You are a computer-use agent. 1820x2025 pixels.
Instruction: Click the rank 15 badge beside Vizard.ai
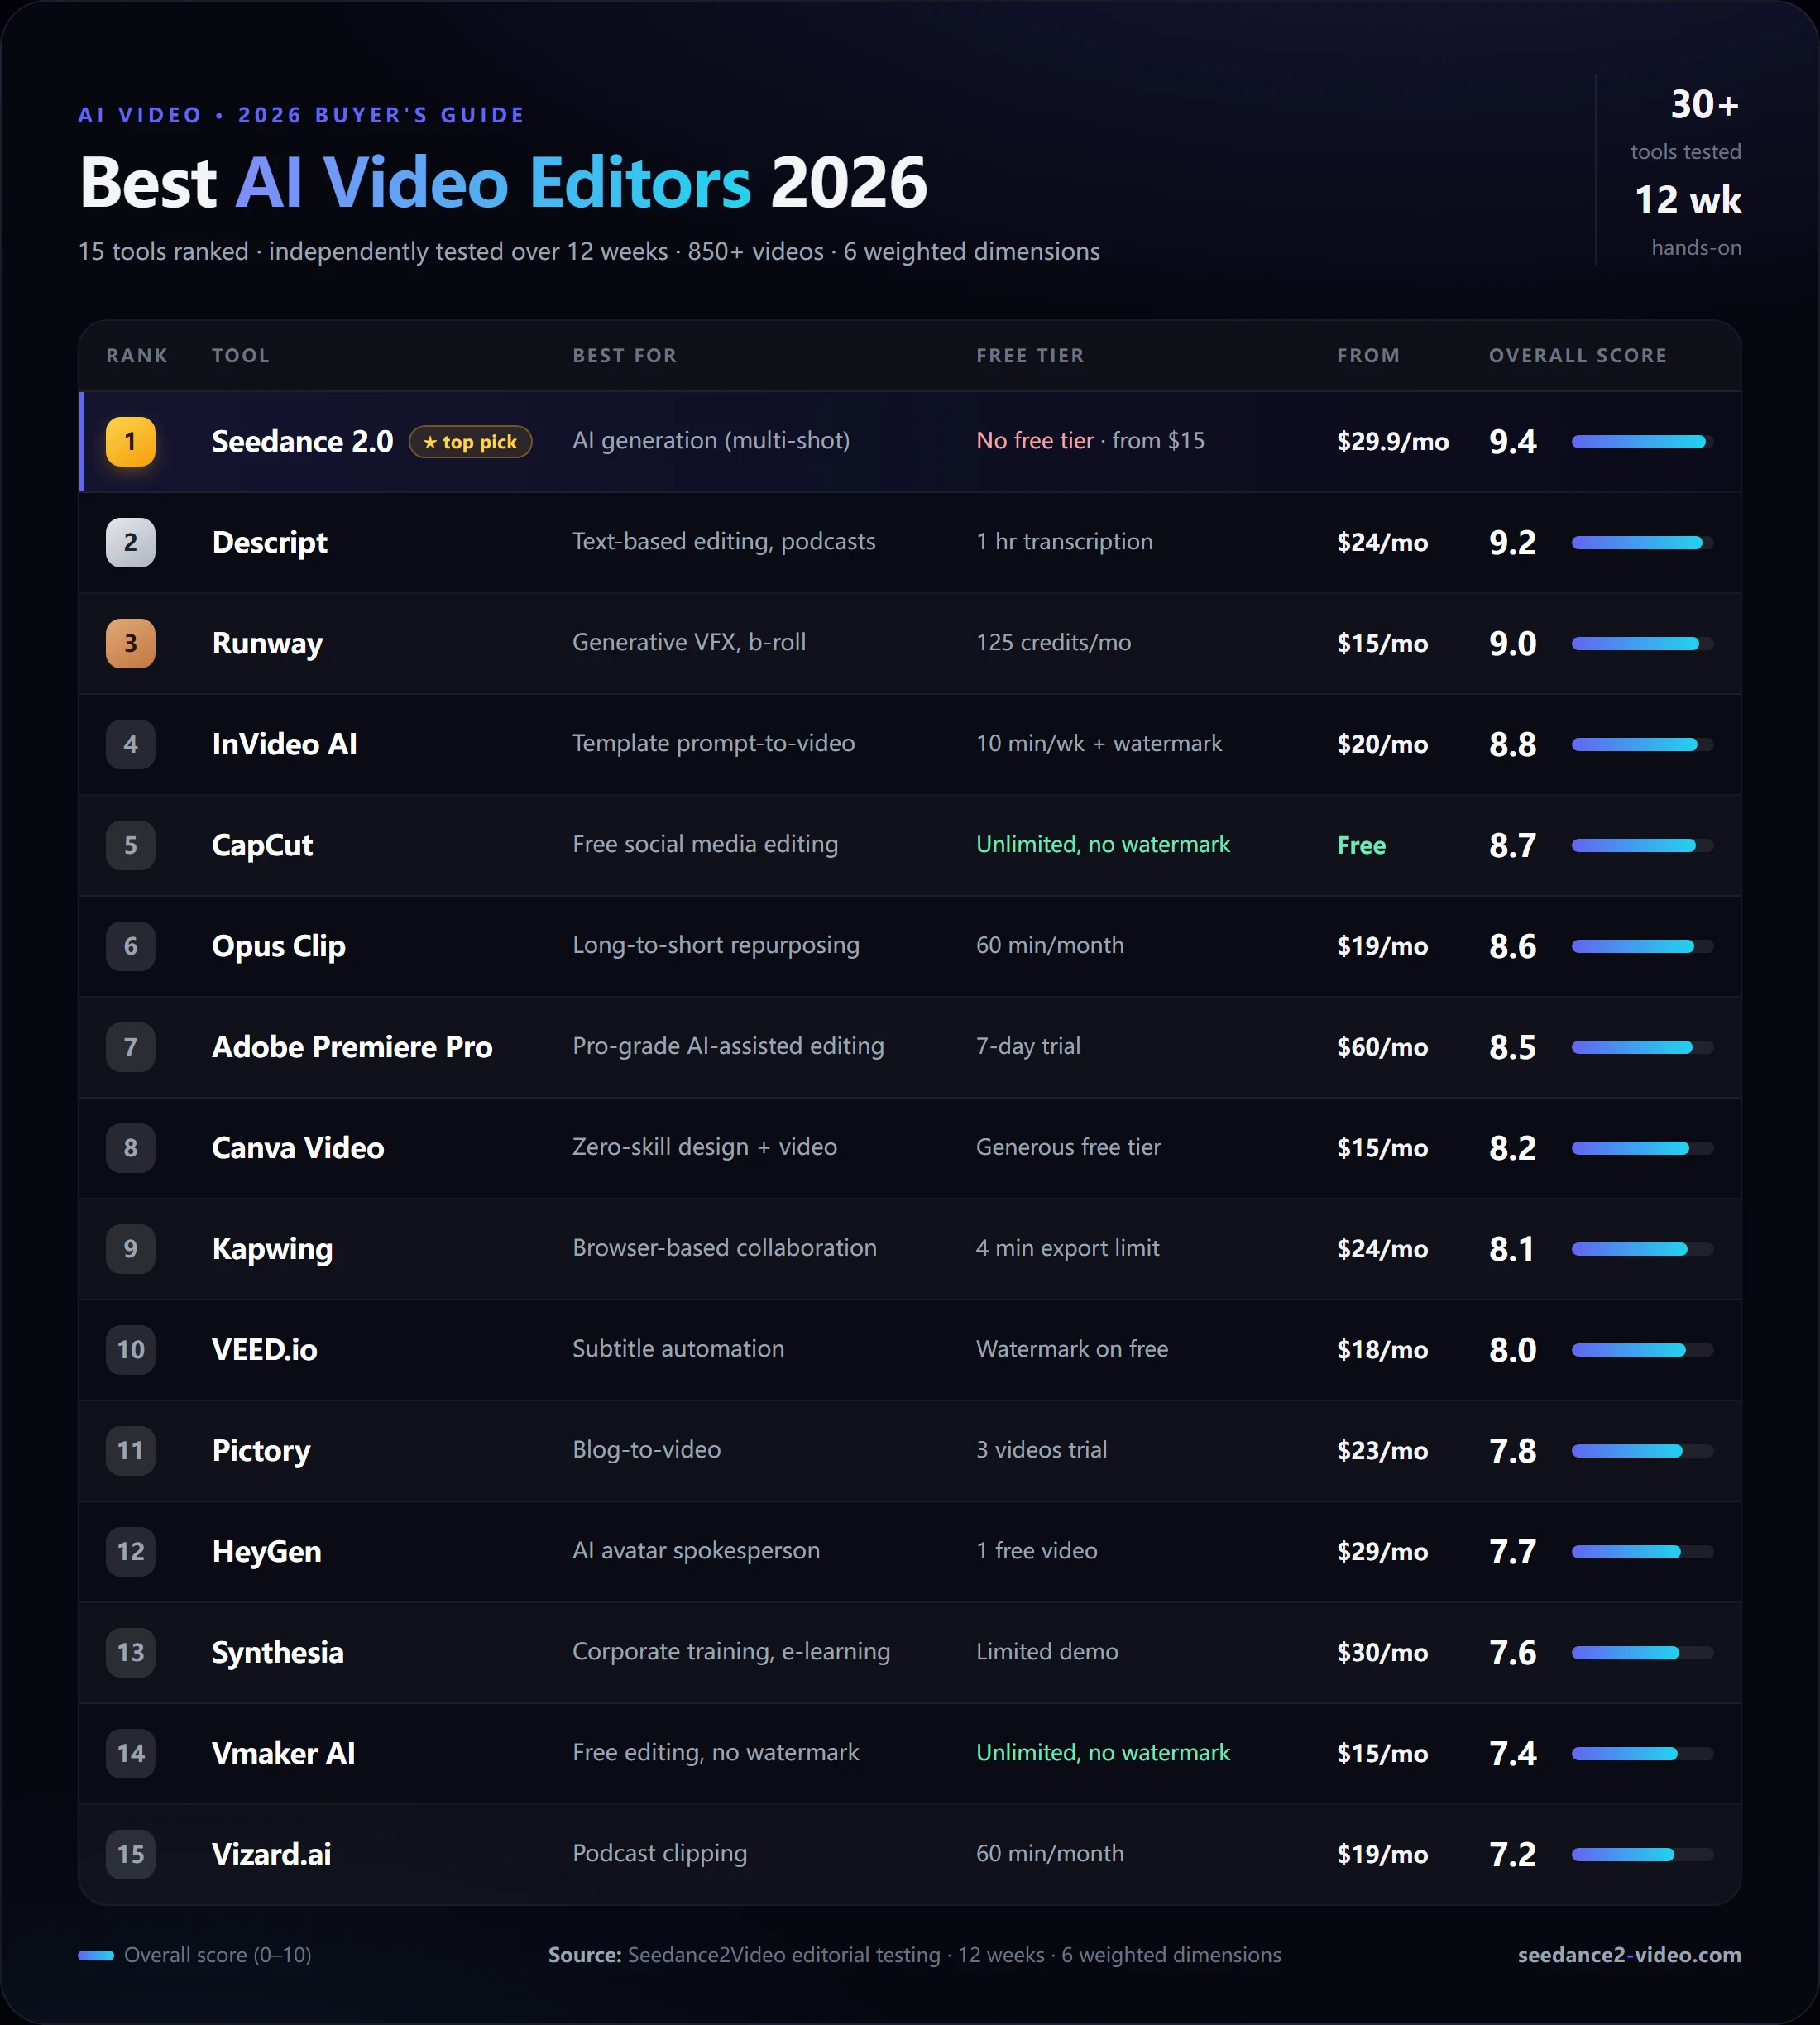click(x=131, y=1856)
